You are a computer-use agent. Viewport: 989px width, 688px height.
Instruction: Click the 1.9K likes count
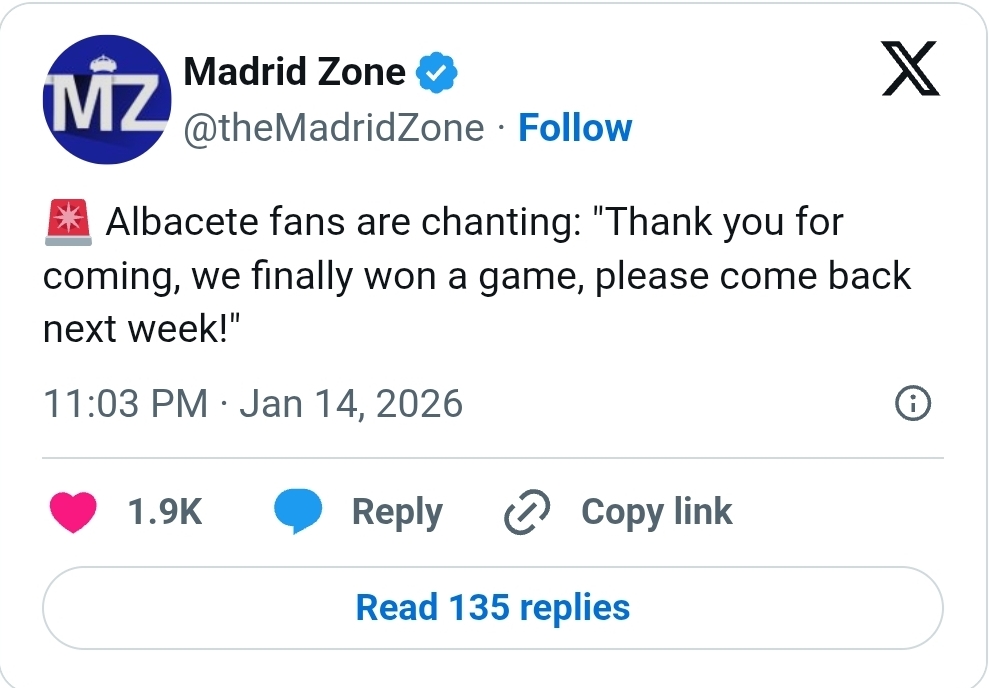tap(165, 512)
